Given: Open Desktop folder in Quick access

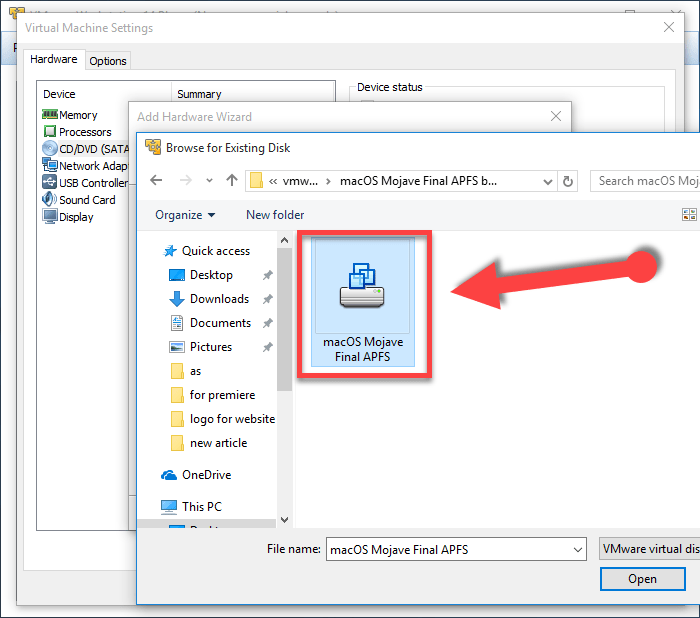Looking at the screenshot, I should click(x=210, y=275).
